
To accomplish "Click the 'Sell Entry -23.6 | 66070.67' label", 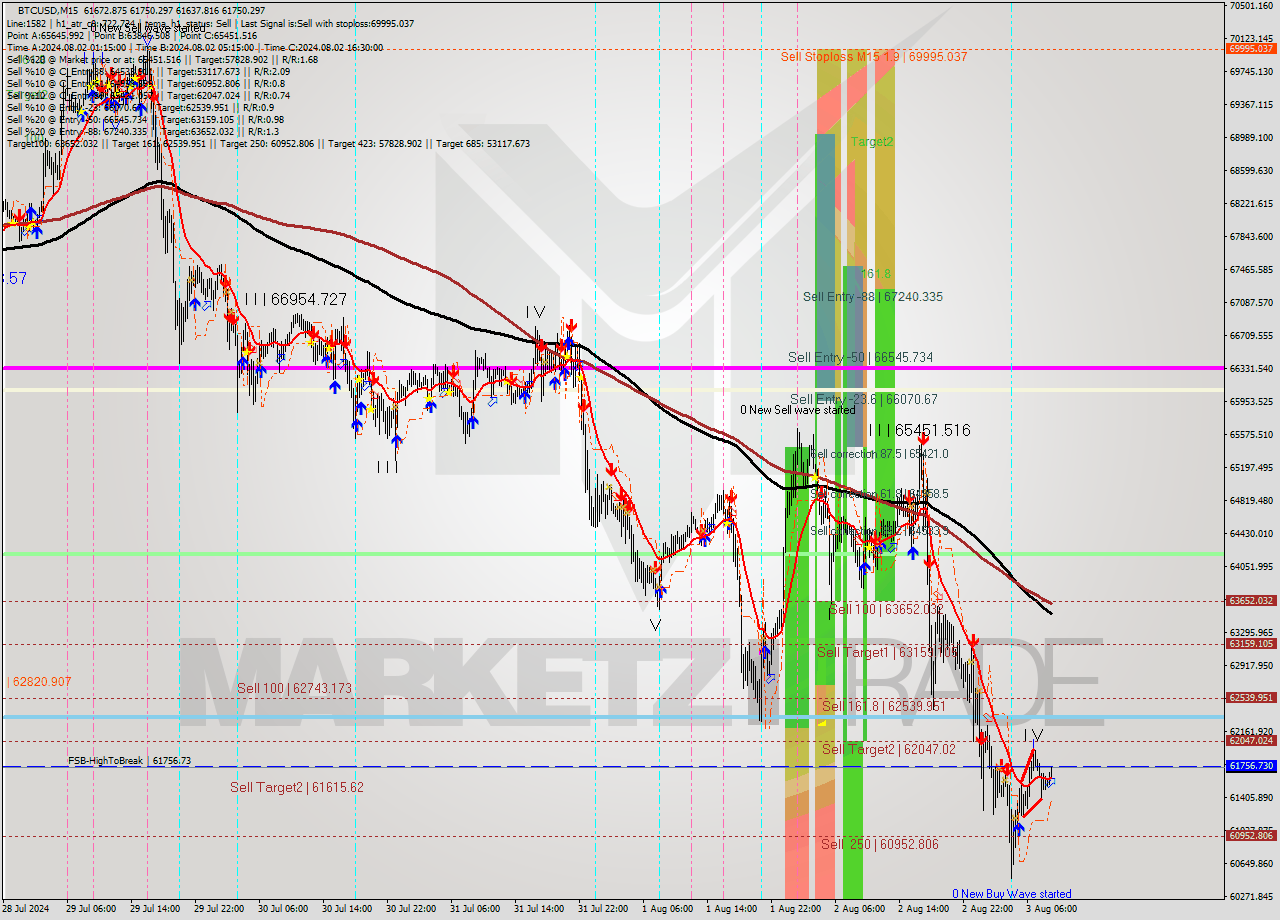I will pos(863,399).
